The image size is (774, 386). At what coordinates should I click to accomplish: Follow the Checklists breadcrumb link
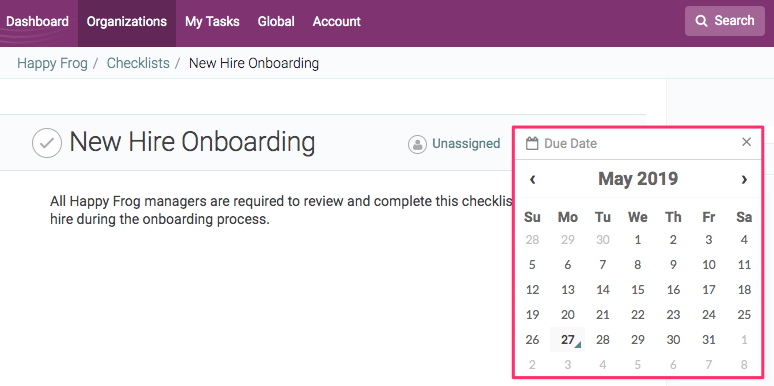tap(138, 63)
